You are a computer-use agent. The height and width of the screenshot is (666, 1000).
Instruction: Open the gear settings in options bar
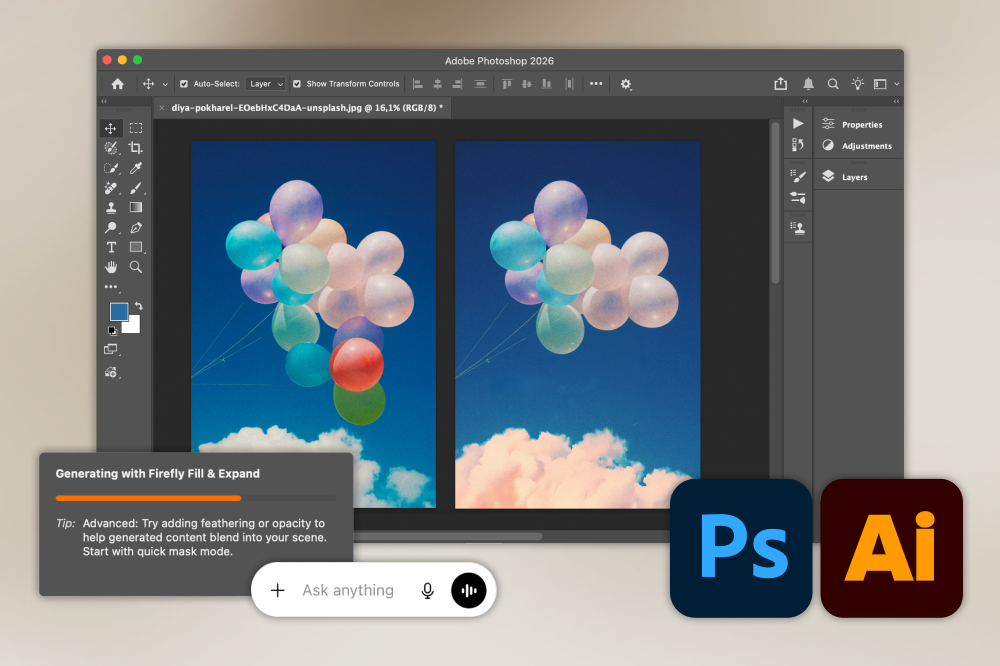626,84
